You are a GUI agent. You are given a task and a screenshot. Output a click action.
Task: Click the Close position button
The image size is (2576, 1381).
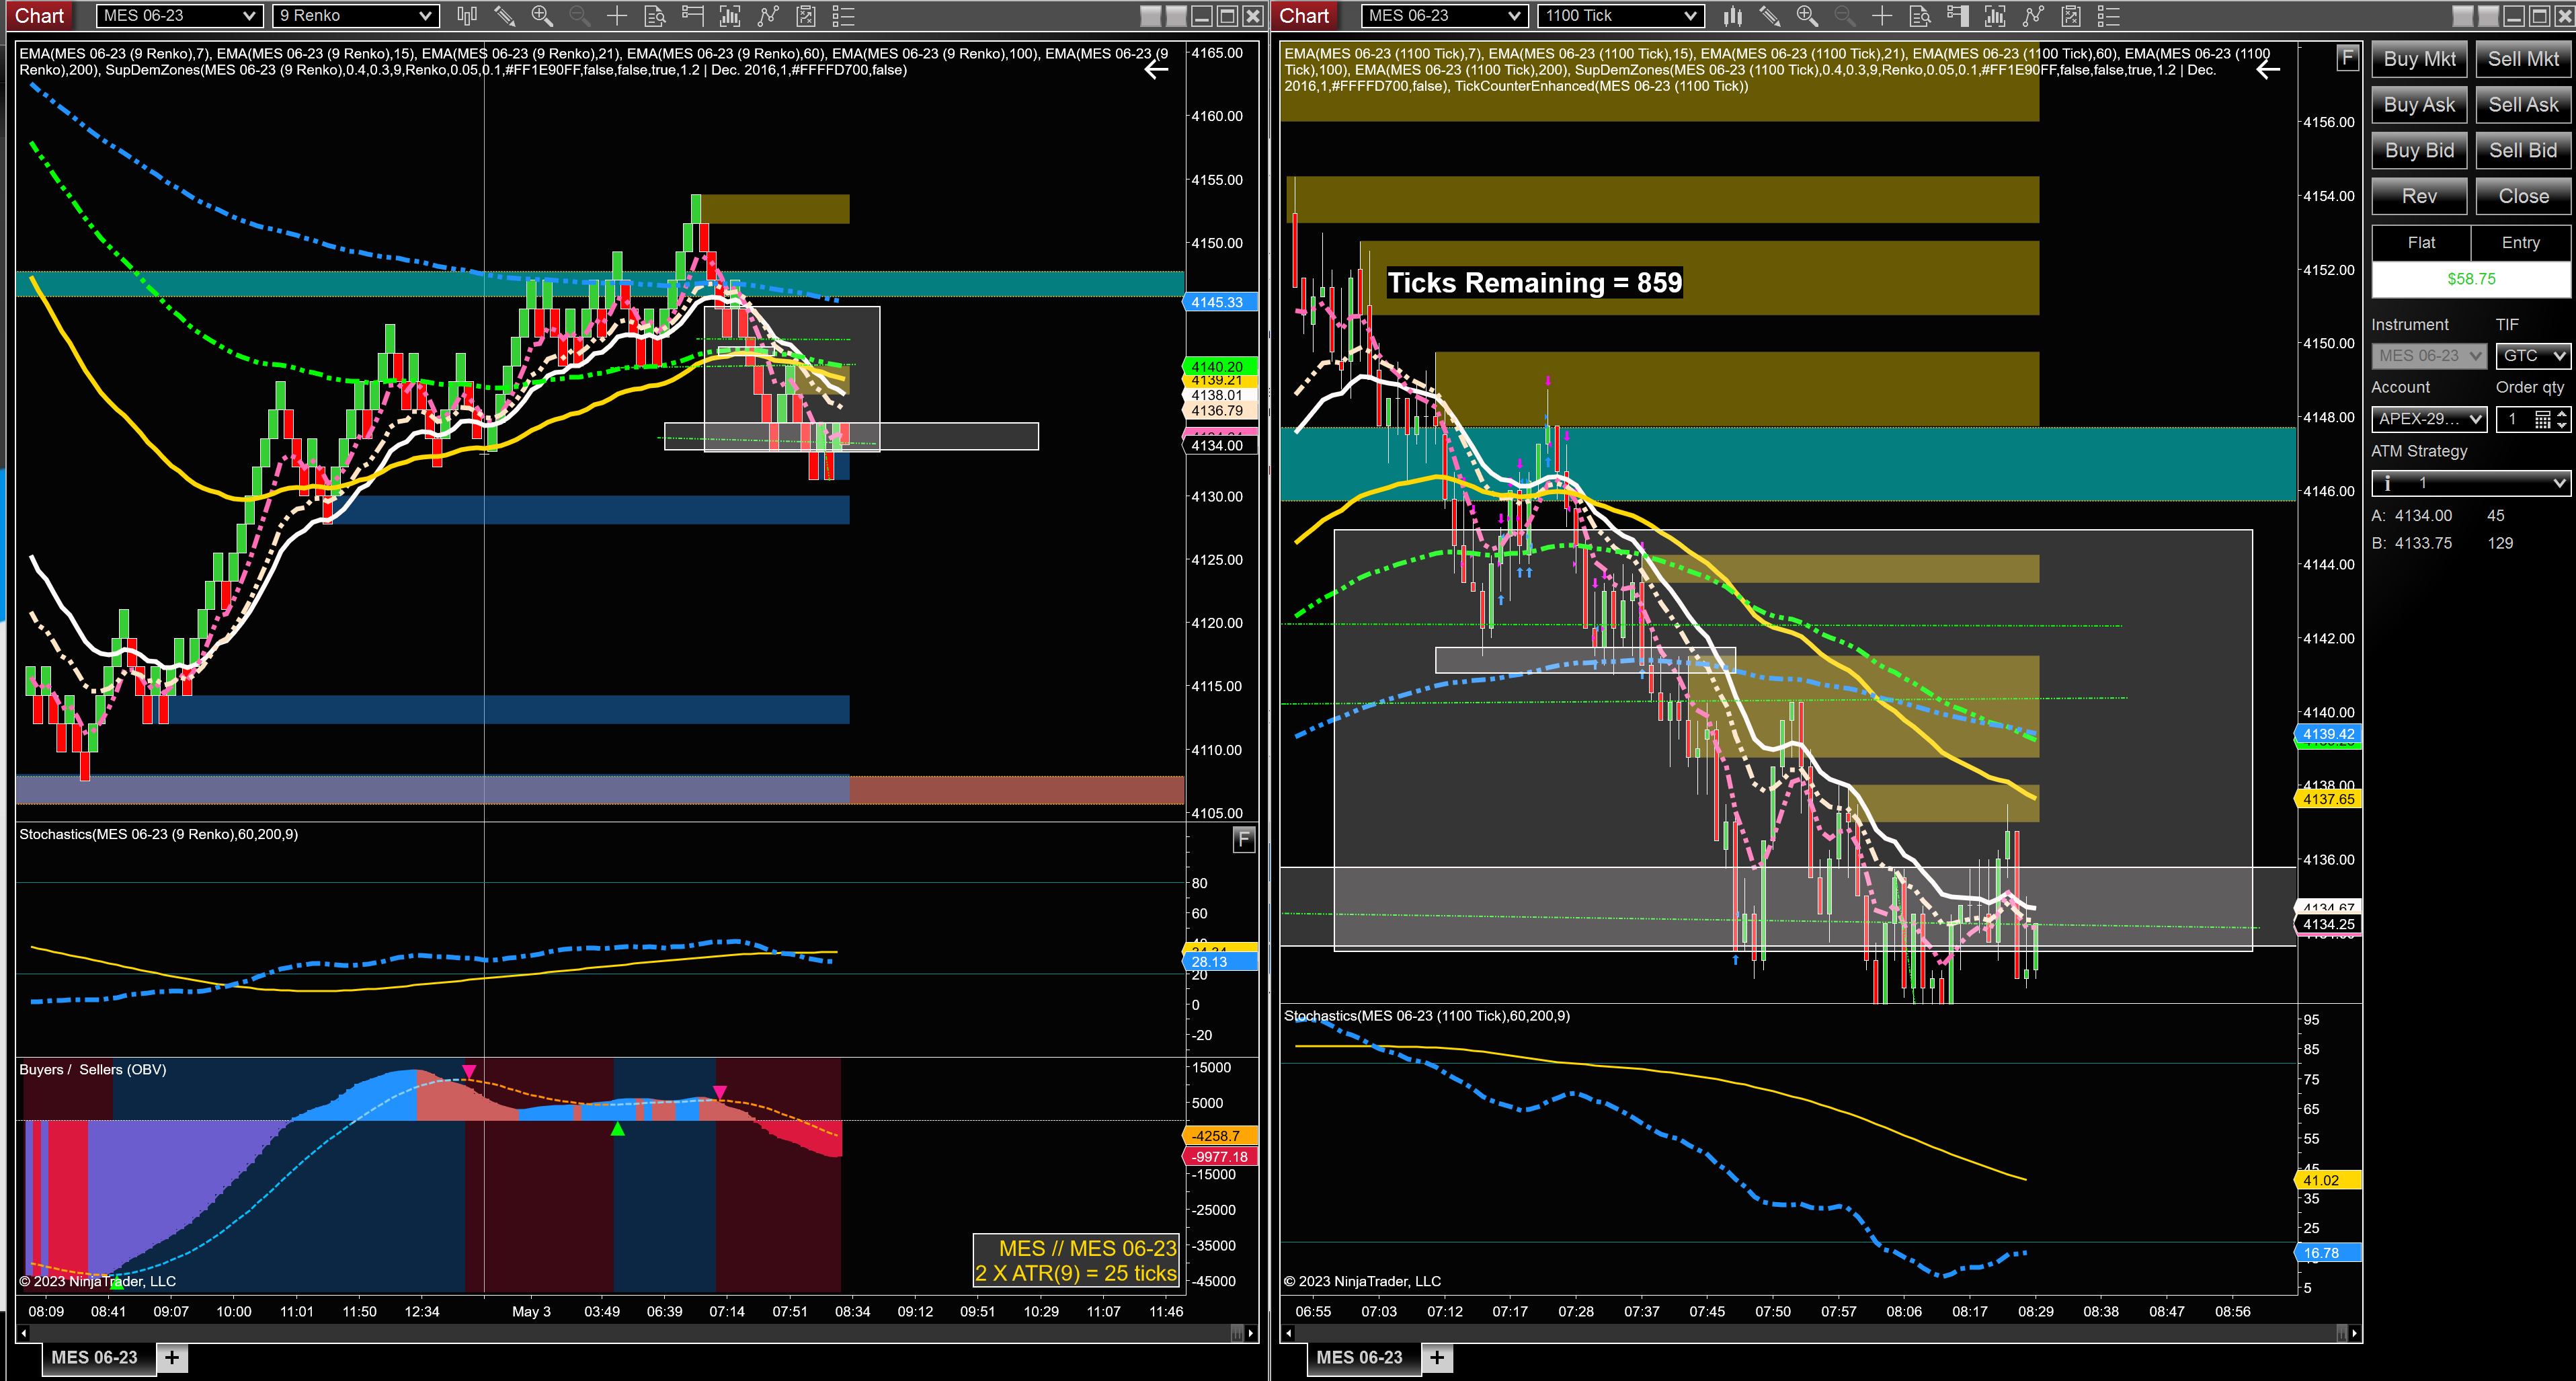pos(2523,197)
